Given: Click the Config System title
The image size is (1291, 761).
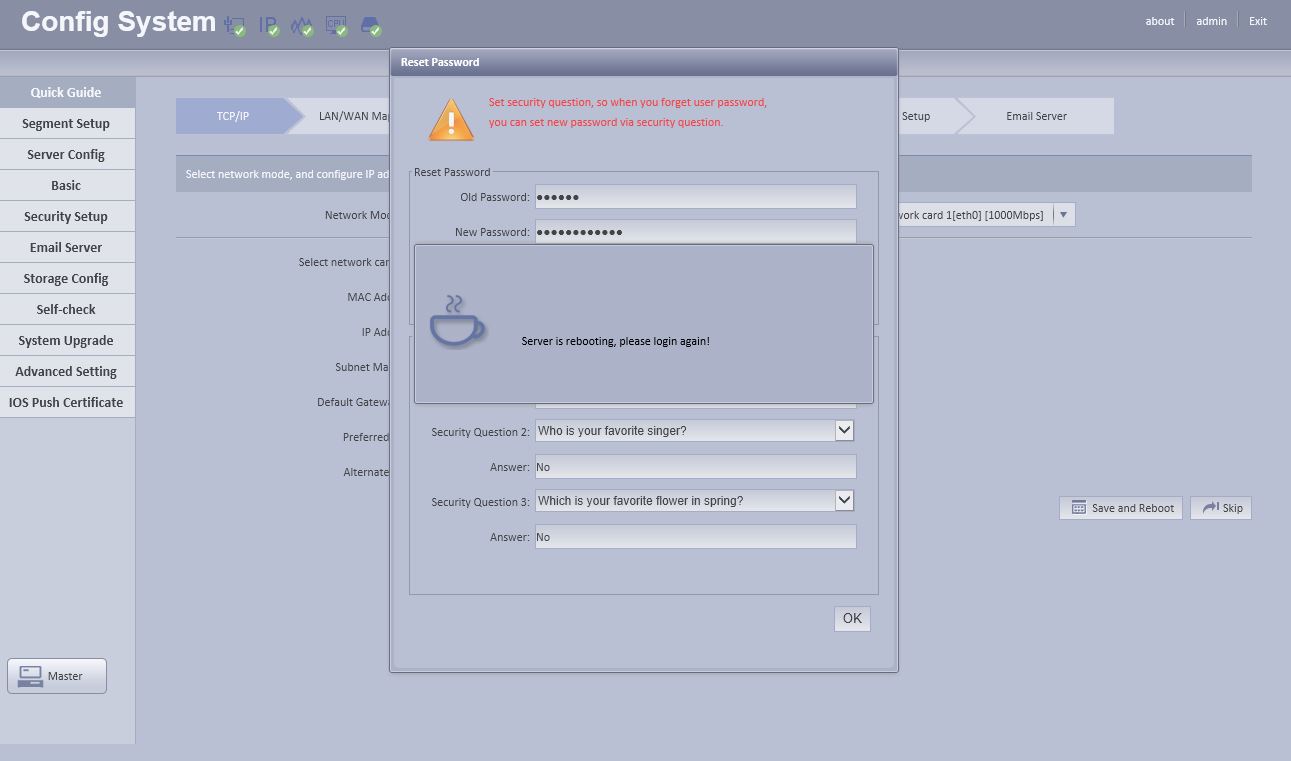Looking at the screenshot, I should coord(118,22).
